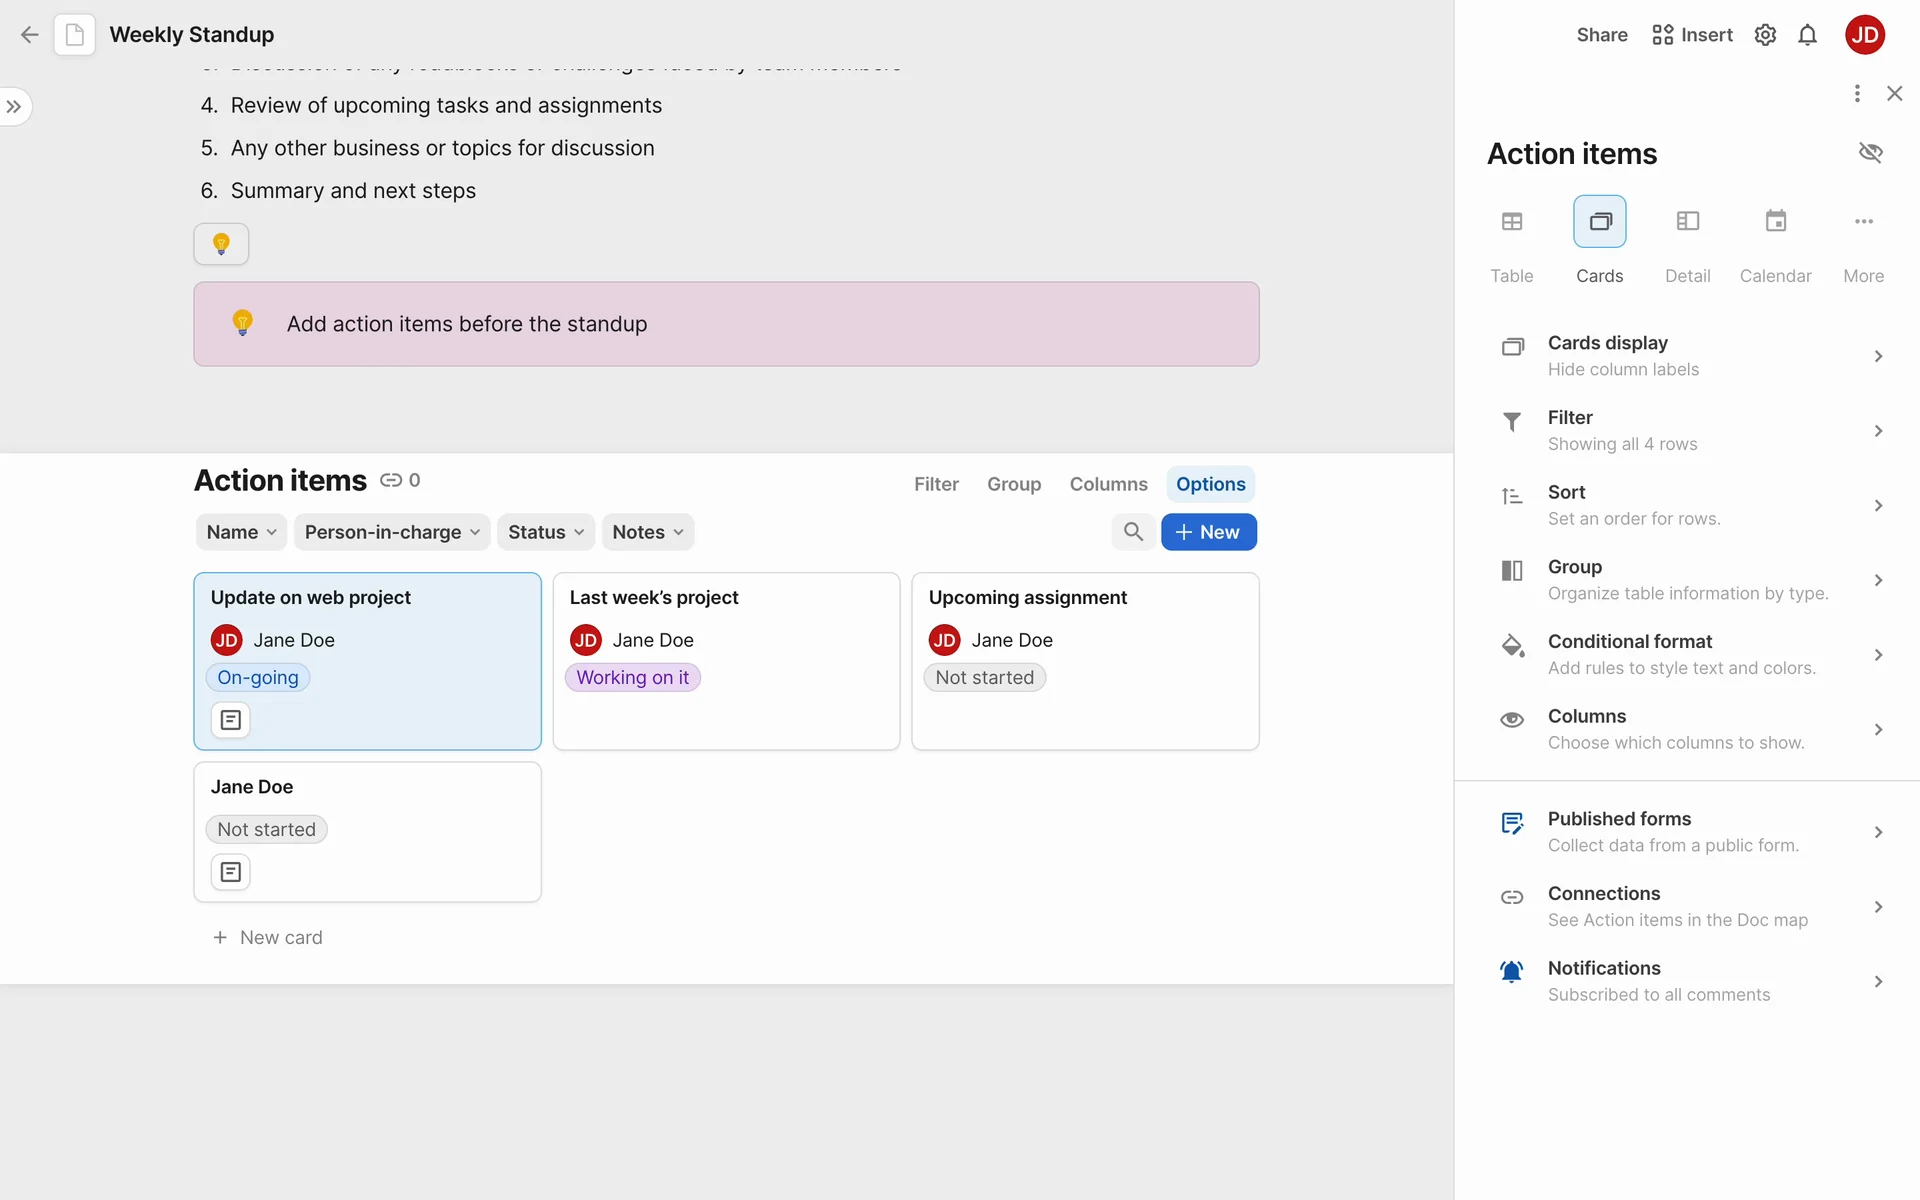Open the search icon in Action items toolbar
Viewport: 1920px width, 1200px height.
(x=1133, y=532)
